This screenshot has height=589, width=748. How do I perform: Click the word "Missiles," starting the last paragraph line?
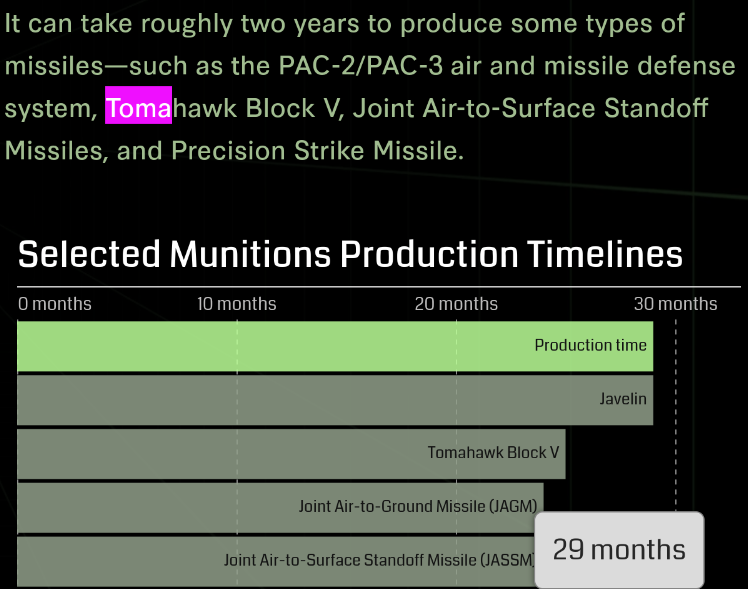[56, 151]
